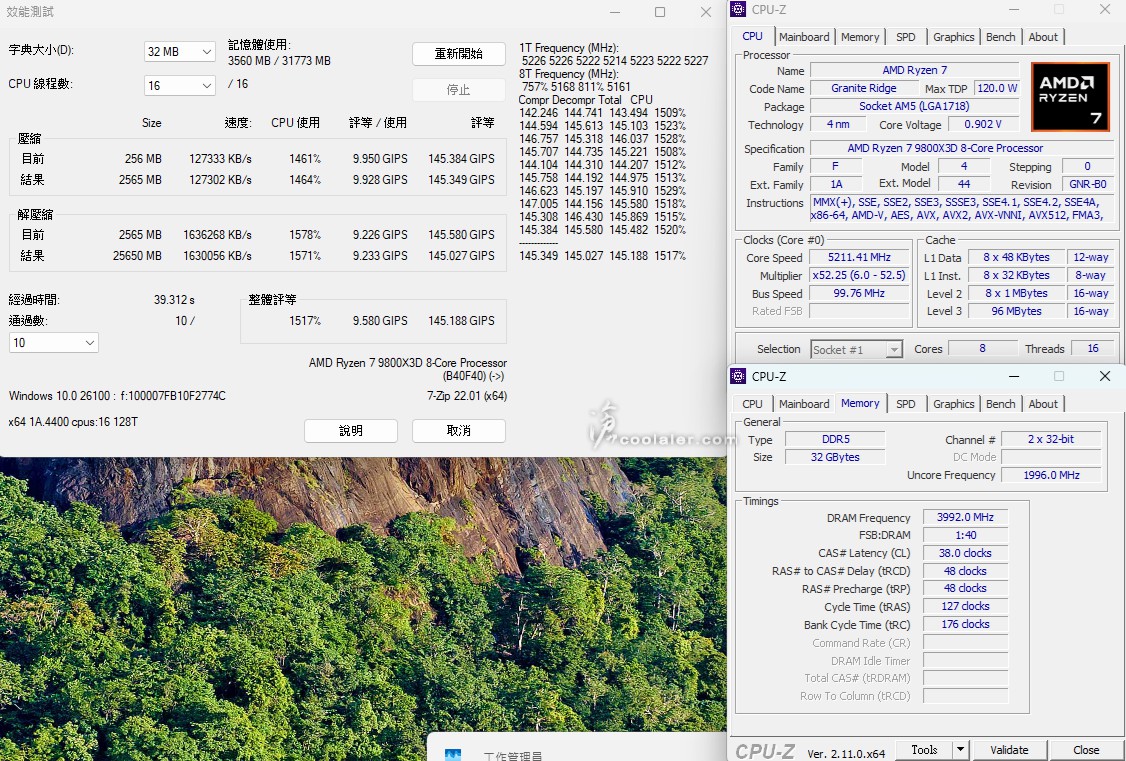Open Graphics tab in top CPU-Z window
This screenshot has height=761, width=1126.
click(953, 37)
